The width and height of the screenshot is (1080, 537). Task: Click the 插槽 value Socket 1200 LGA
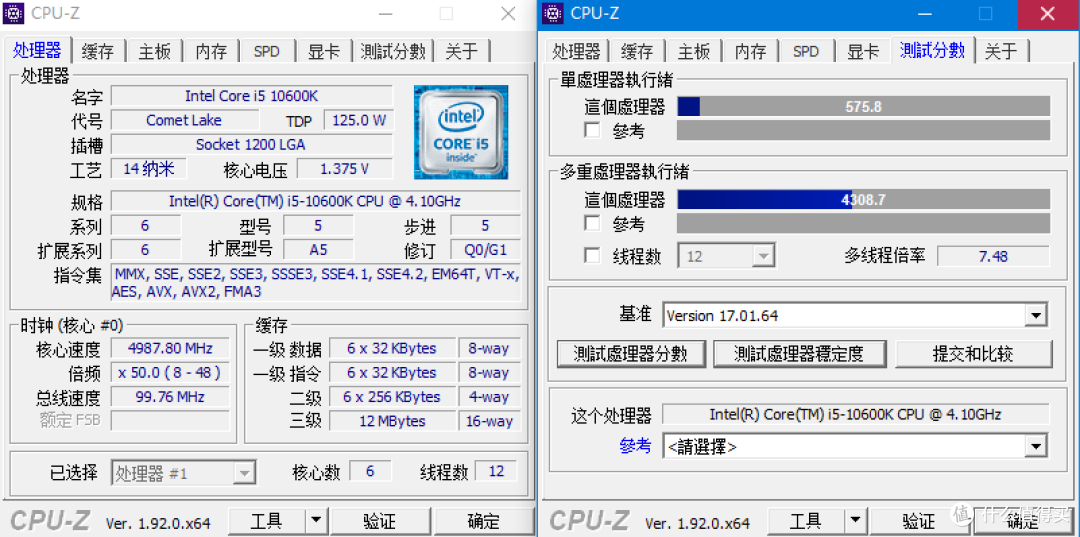(251, 145)
